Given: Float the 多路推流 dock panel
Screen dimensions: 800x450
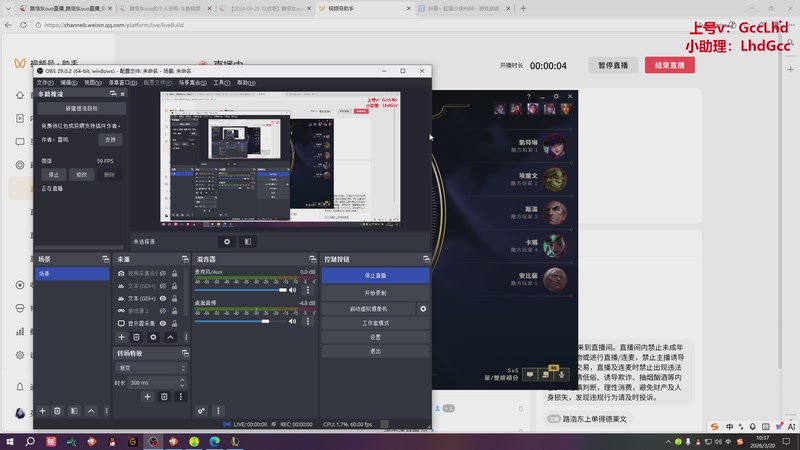Looking at the screenshot, I should click(x=113, y=94).
